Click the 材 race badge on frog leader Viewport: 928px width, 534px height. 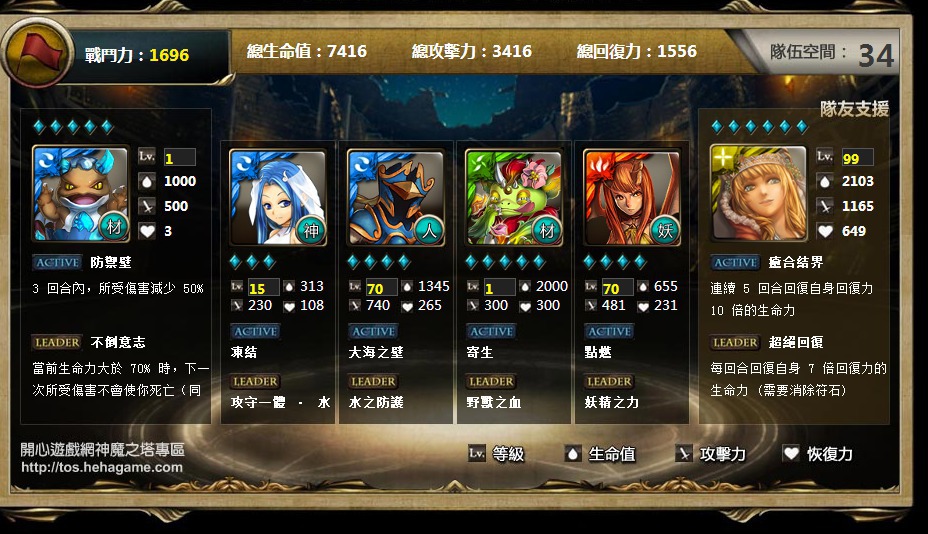[114, 226]
